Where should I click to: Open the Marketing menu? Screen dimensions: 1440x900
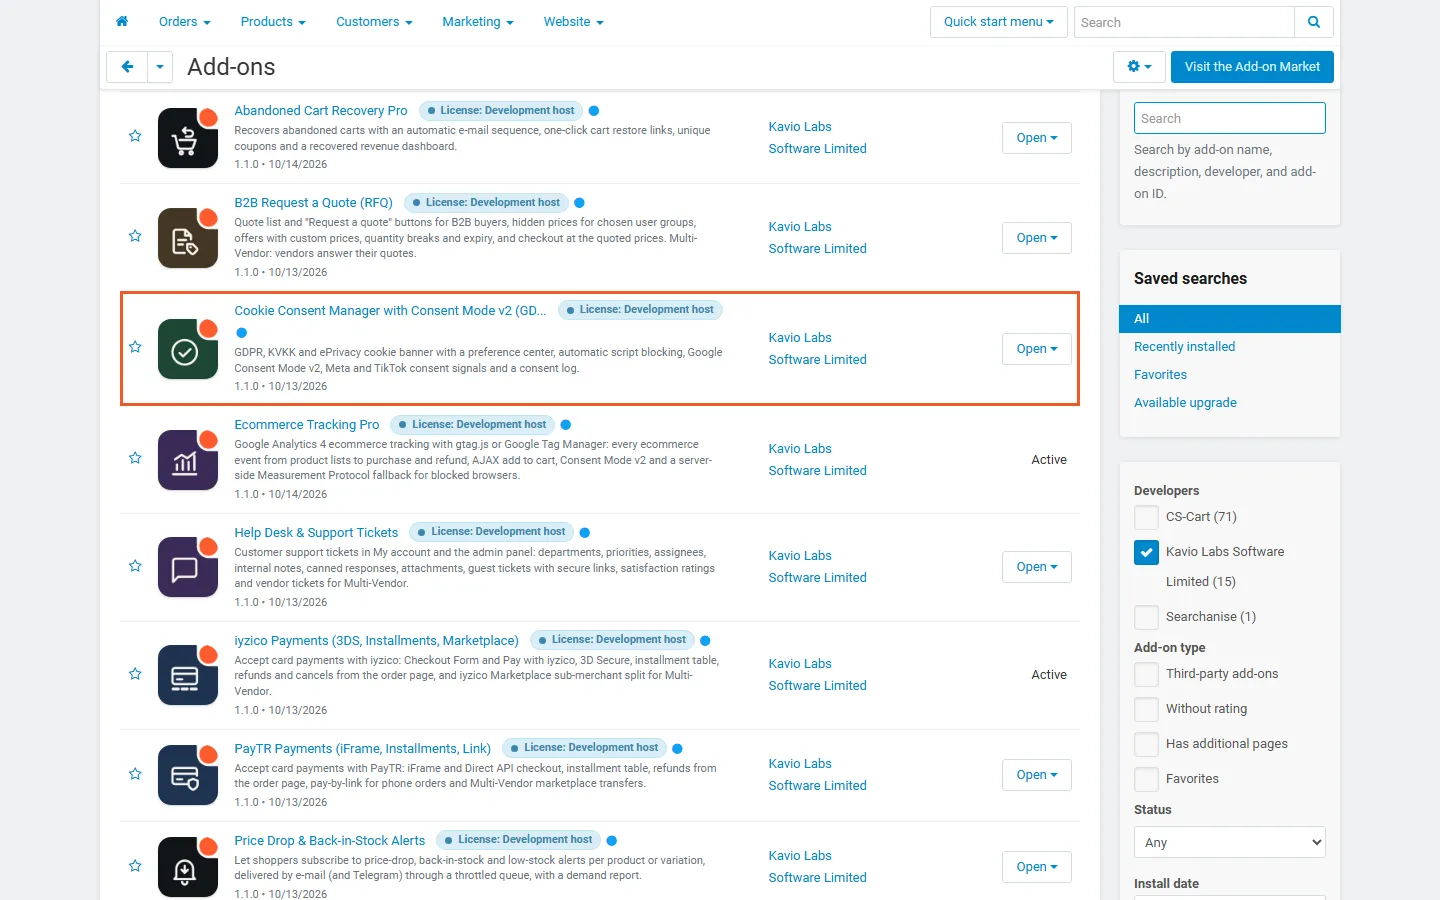[478, 22]
